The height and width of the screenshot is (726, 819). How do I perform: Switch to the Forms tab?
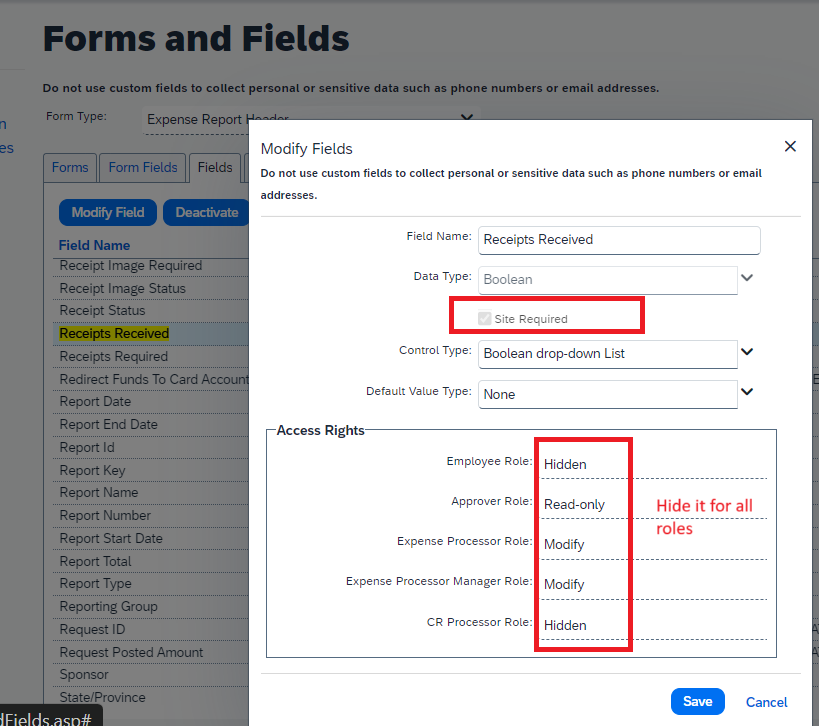(x=69, y=168)
